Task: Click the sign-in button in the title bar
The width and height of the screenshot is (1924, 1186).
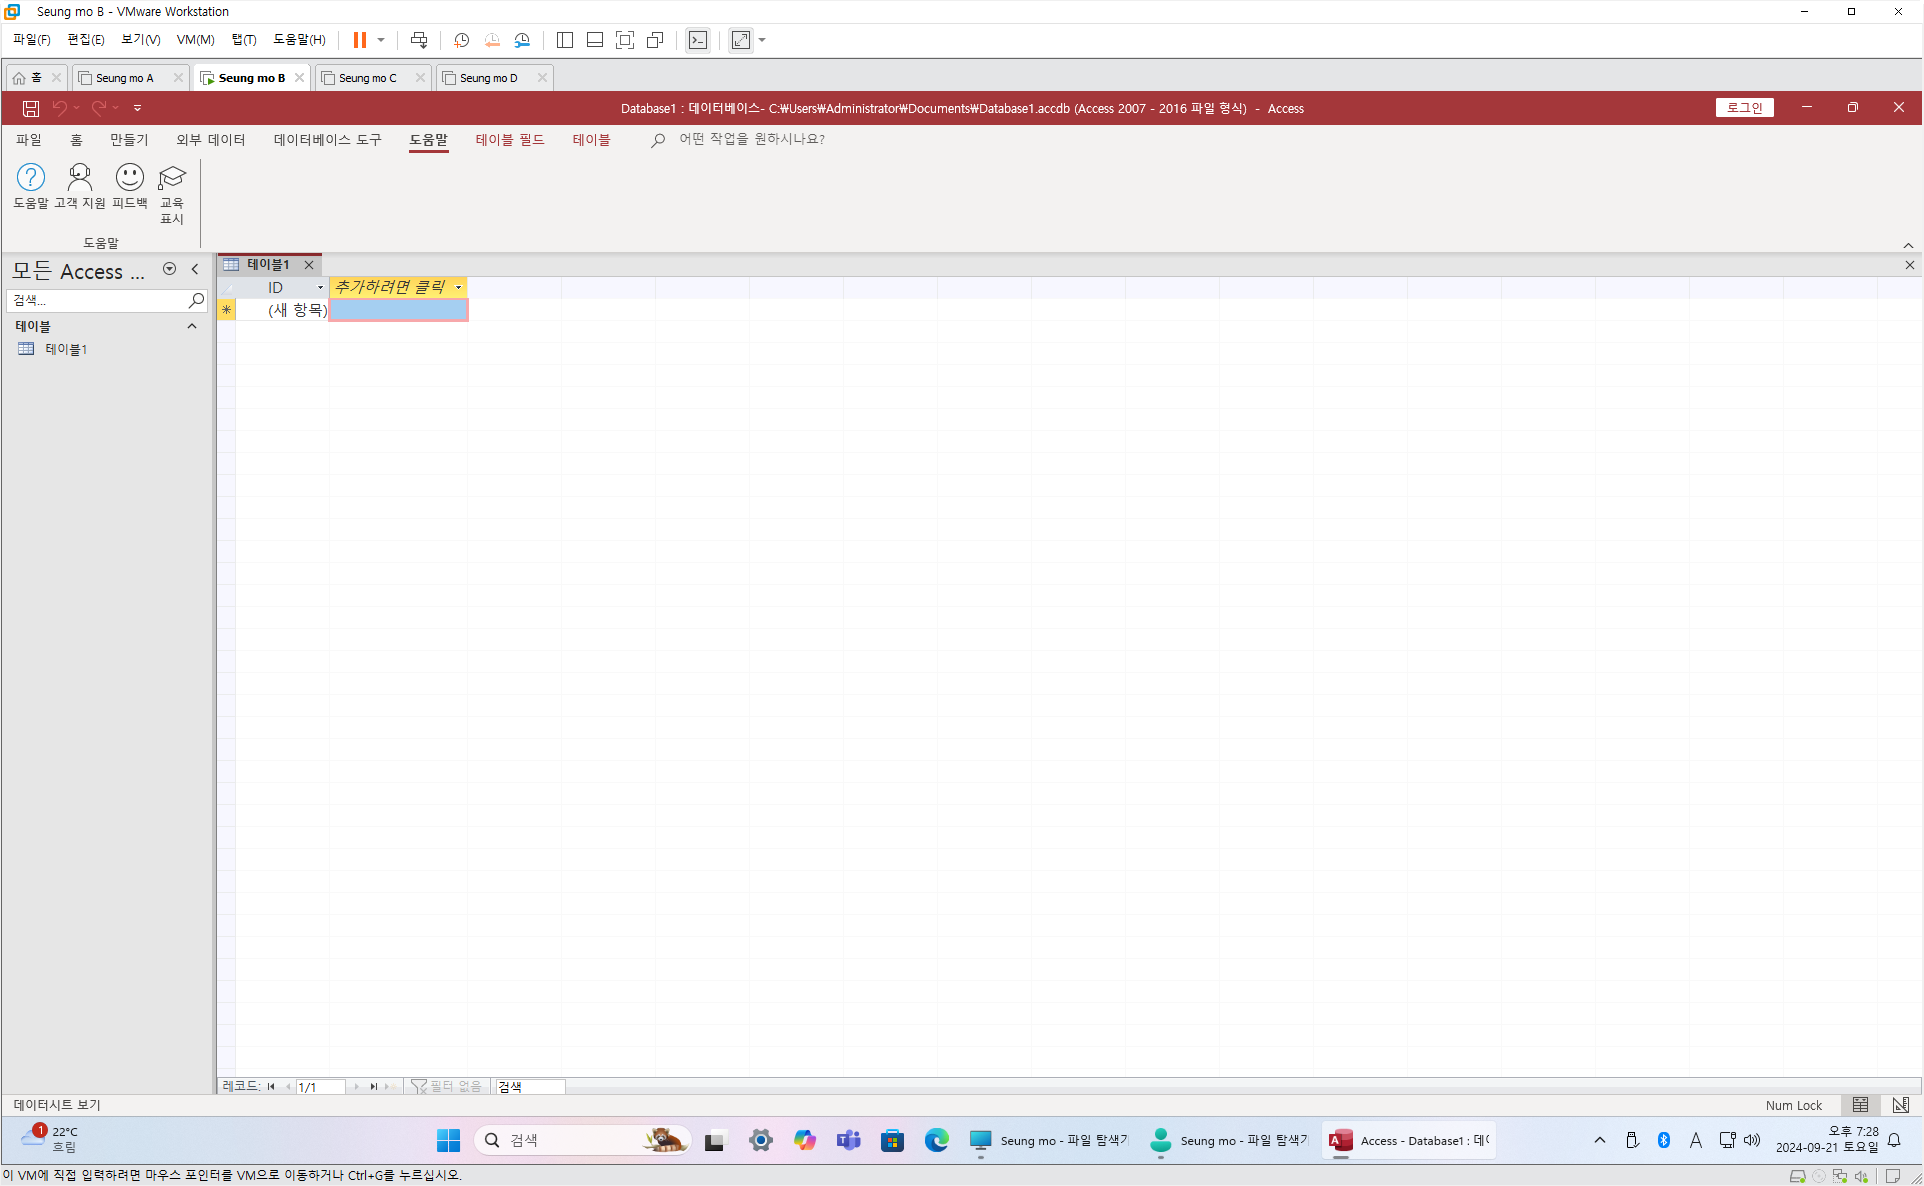Action: pos(1744,108)
